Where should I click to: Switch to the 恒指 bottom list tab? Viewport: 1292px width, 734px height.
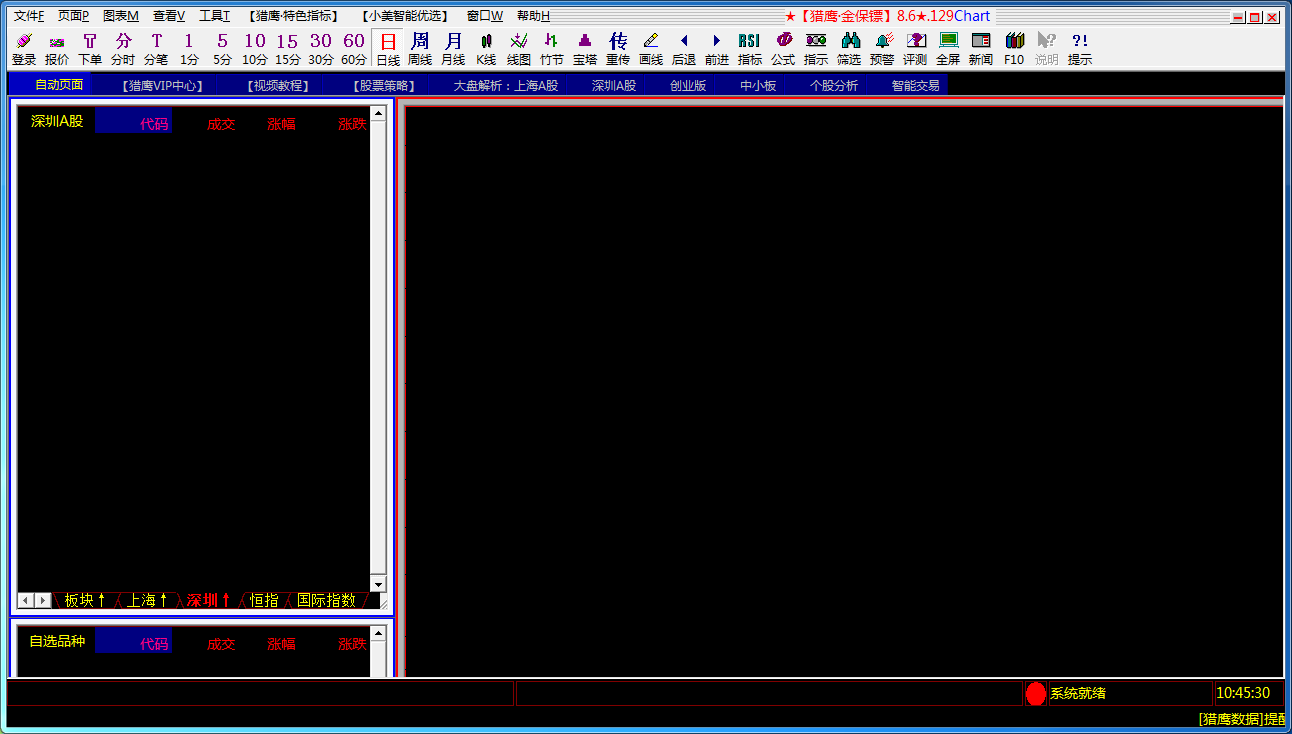264,600
